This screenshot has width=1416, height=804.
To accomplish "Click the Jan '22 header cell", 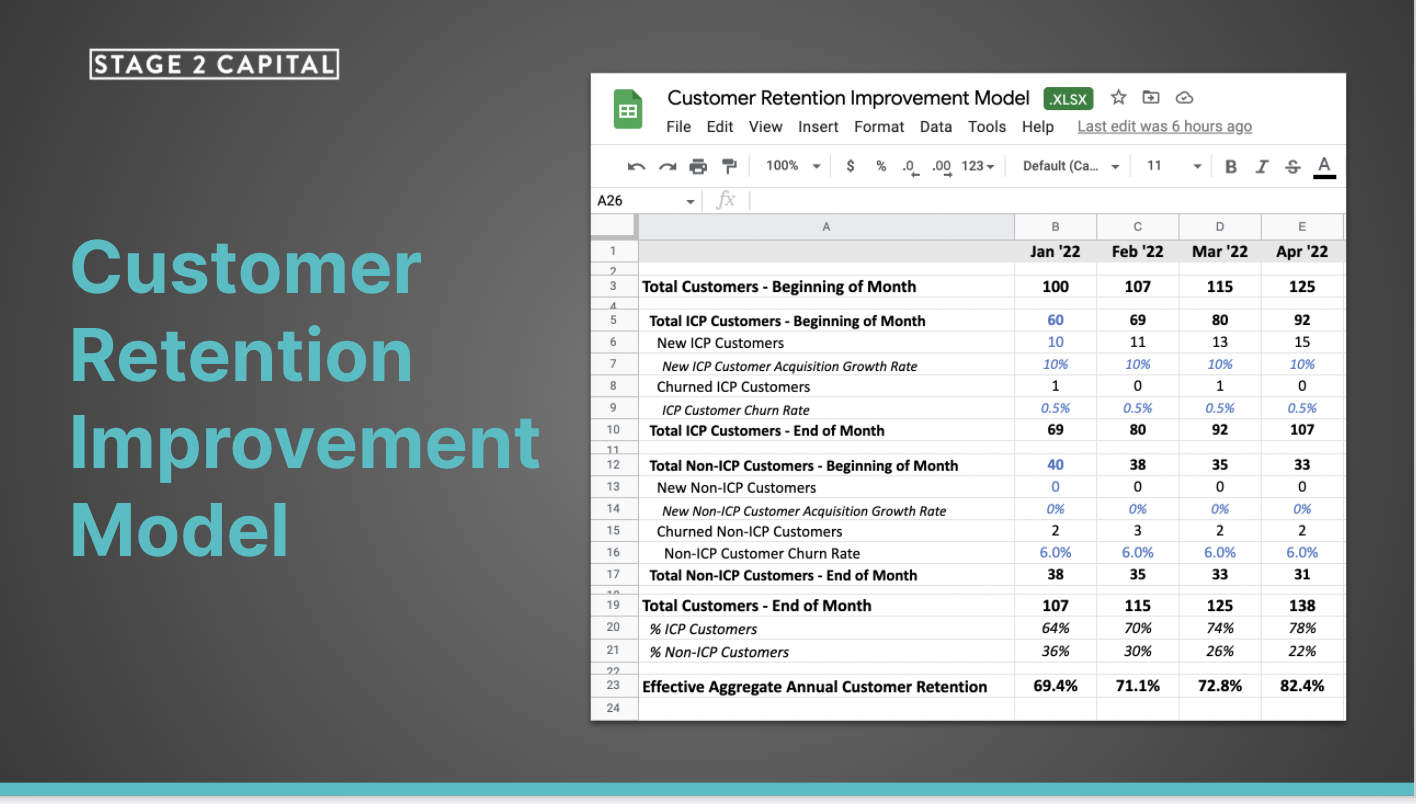I will (1055, 252).
